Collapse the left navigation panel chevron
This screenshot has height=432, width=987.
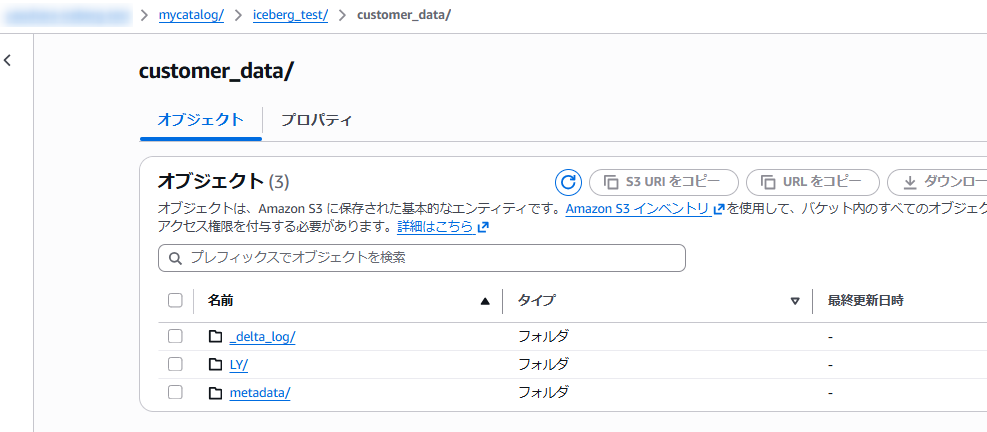point(8,61)
